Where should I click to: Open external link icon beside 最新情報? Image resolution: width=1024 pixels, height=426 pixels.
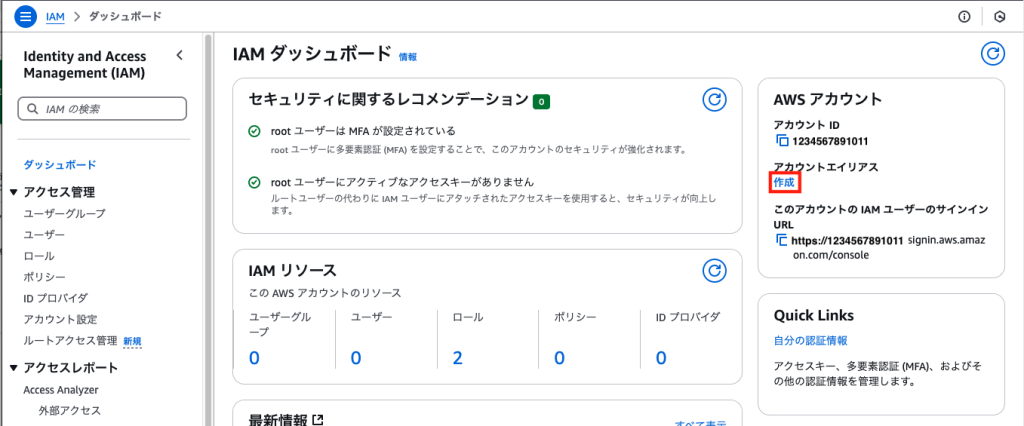click(317, 419)
